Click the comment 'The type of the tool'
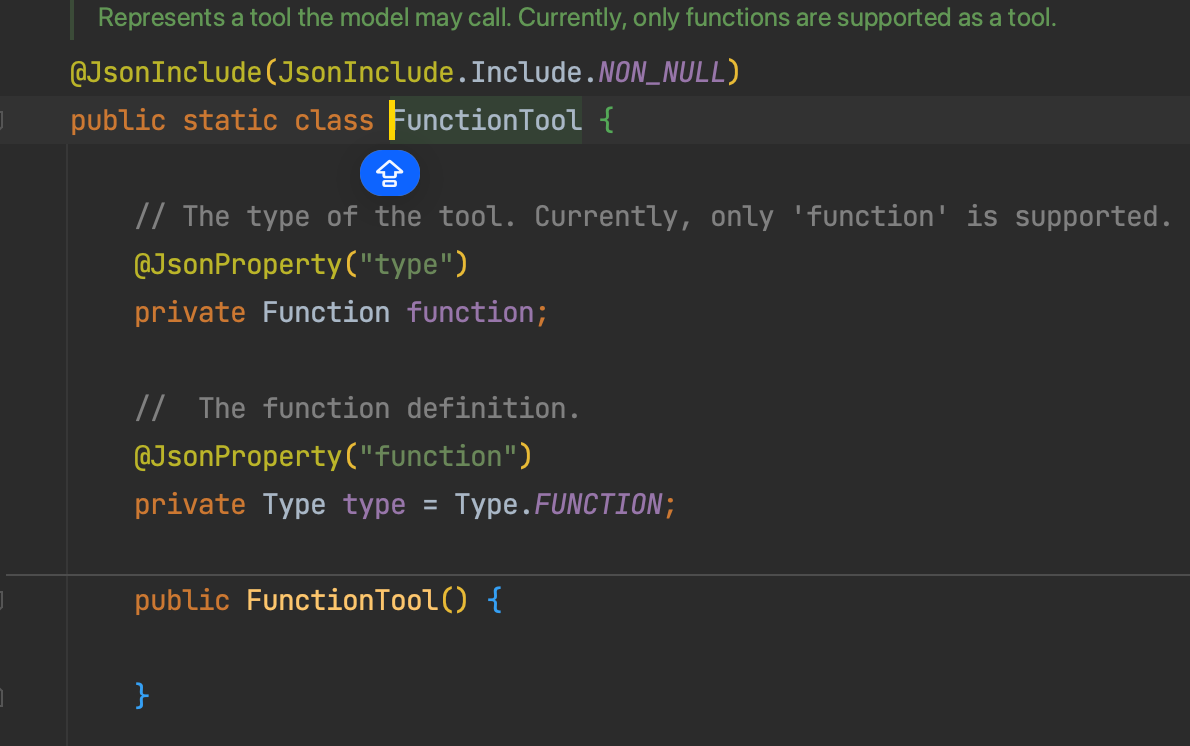The height and width of the screenshot is (746, 1190). click(653, 217)
